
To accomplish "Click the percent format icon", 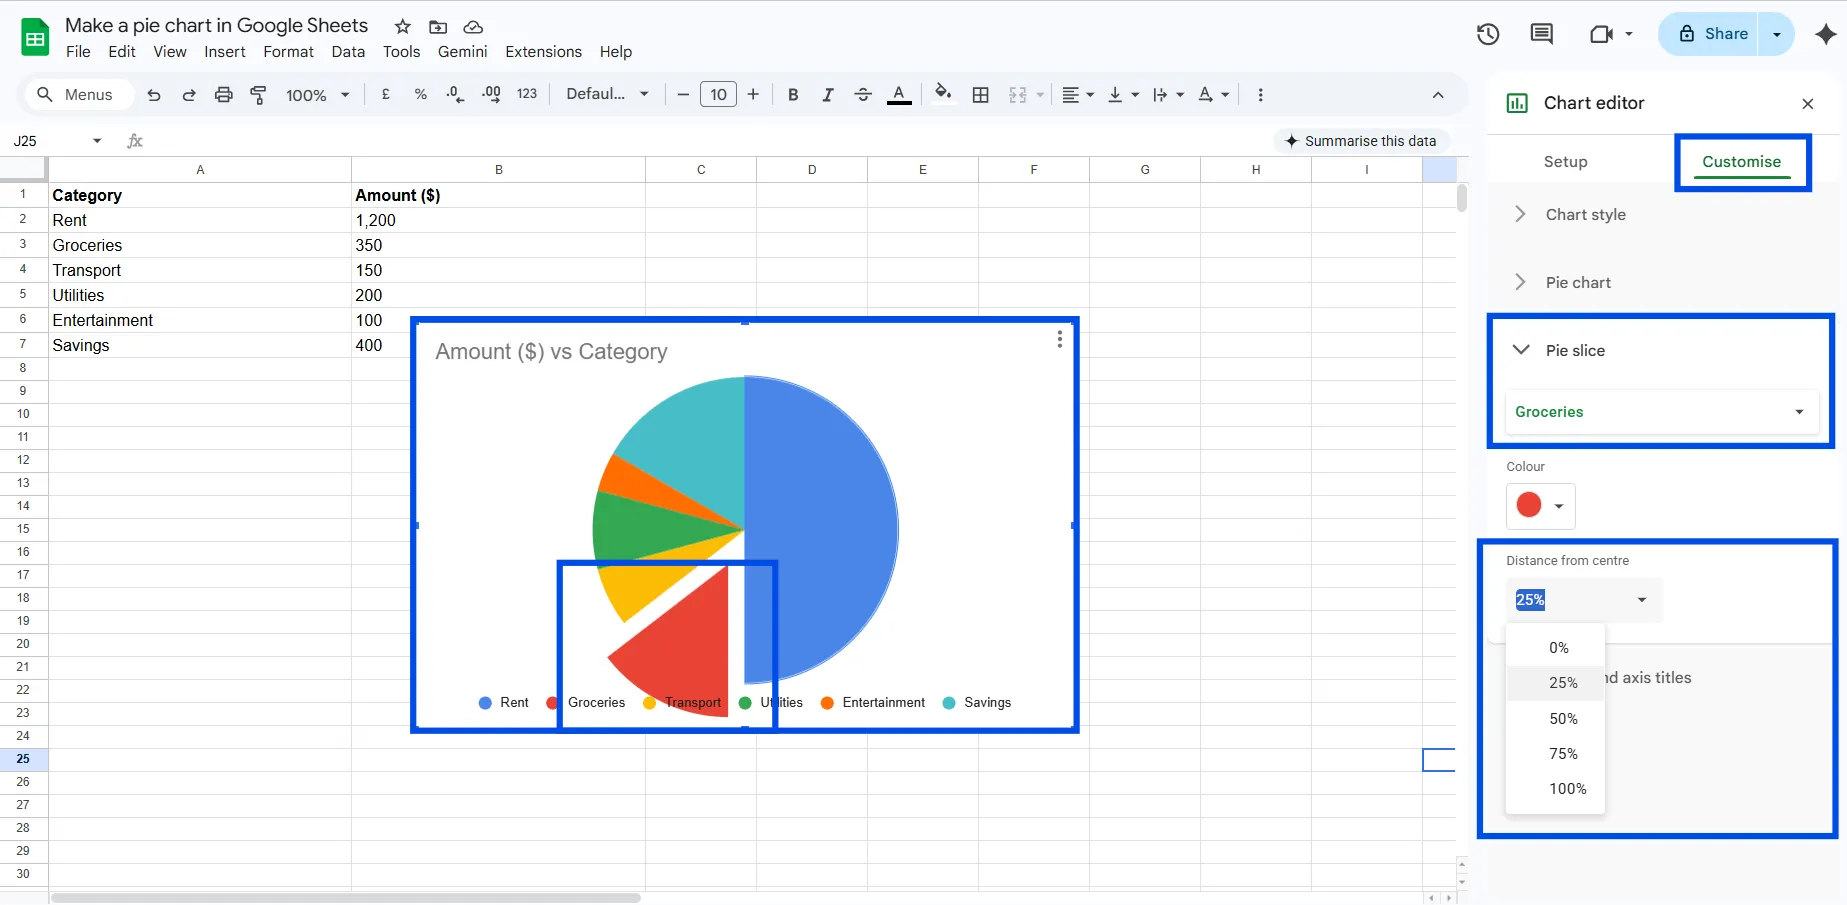I will [420, 94].
